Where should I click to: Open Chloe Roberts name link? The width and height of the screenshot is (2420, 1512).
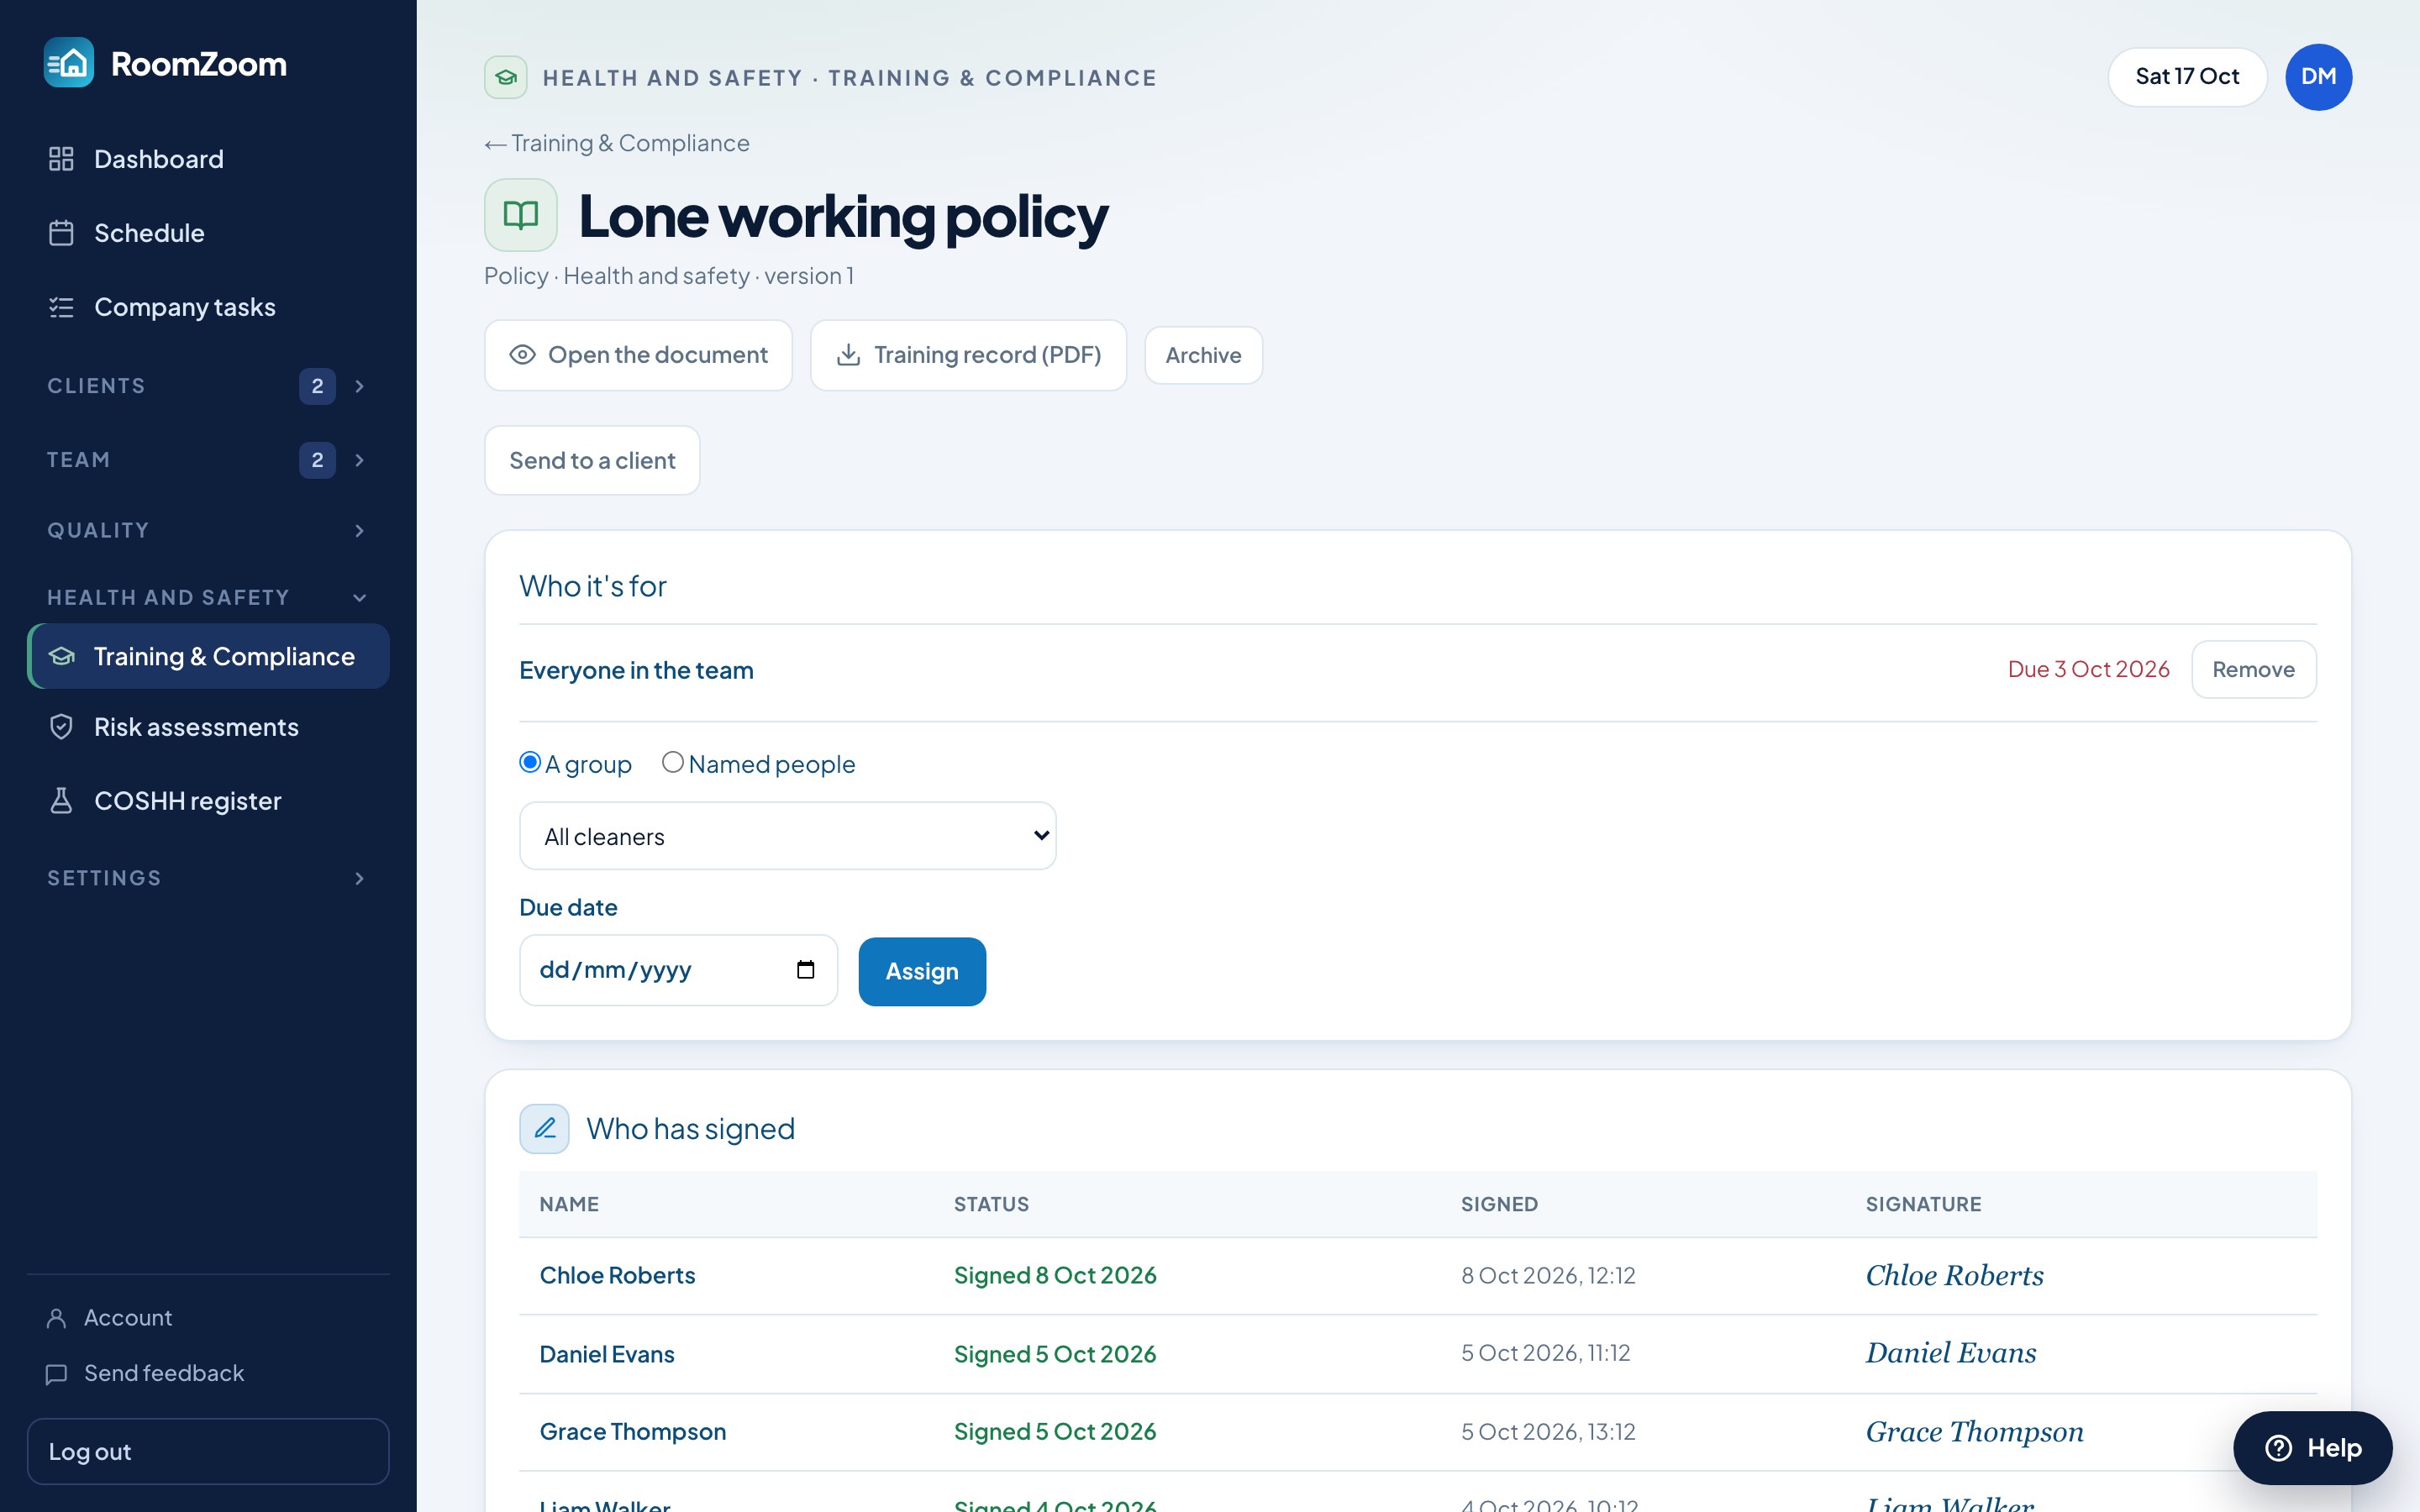tap(617, 1275)
